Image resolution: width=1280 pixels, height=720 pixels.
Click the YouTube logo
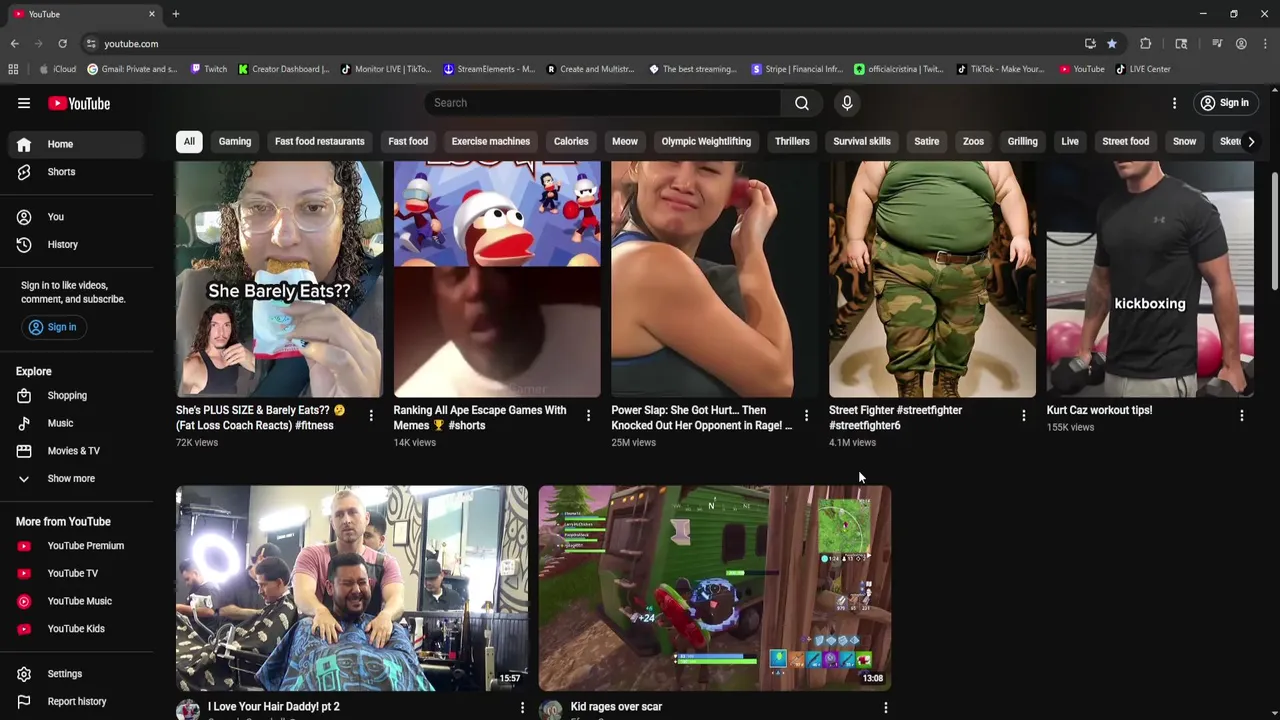[79, 103]
